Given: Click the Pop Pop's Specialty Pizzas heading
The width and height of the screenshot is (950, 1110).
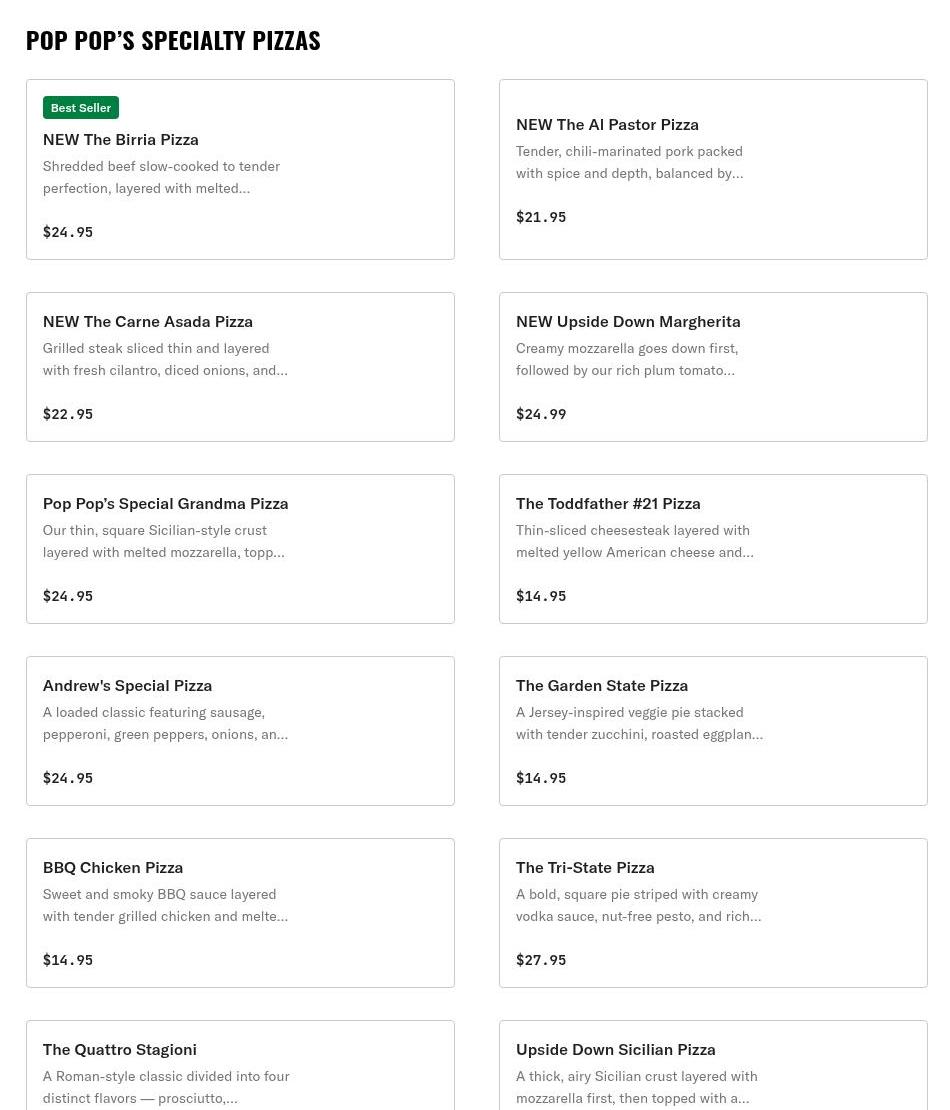Looking at the screenshot, I should point(173,40).
